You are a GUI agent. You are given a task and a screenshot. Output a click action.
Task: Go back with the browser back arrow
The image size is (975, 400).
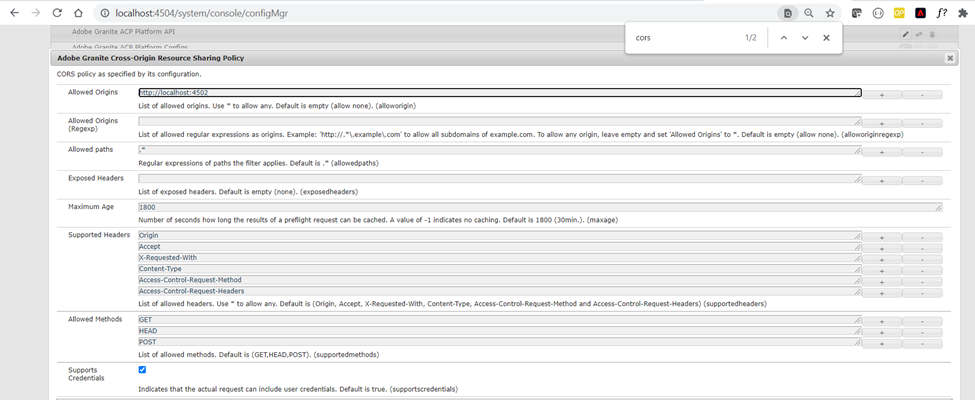14,12
